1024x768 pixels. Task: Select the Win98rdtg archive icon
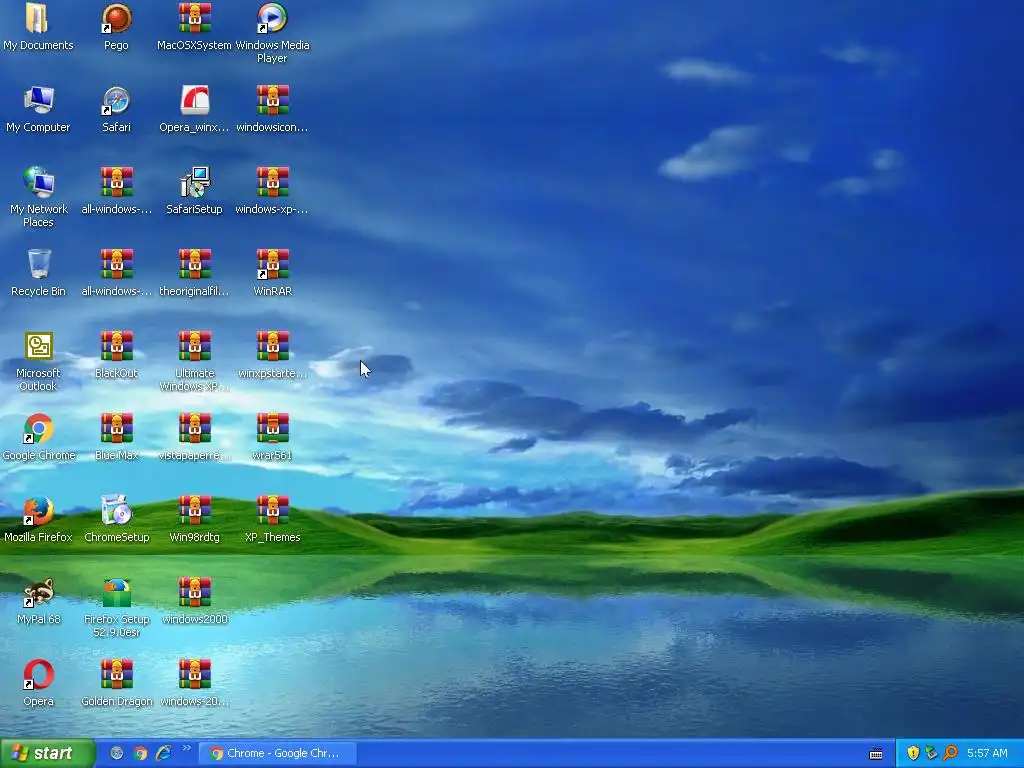click(x=195, y=510)
